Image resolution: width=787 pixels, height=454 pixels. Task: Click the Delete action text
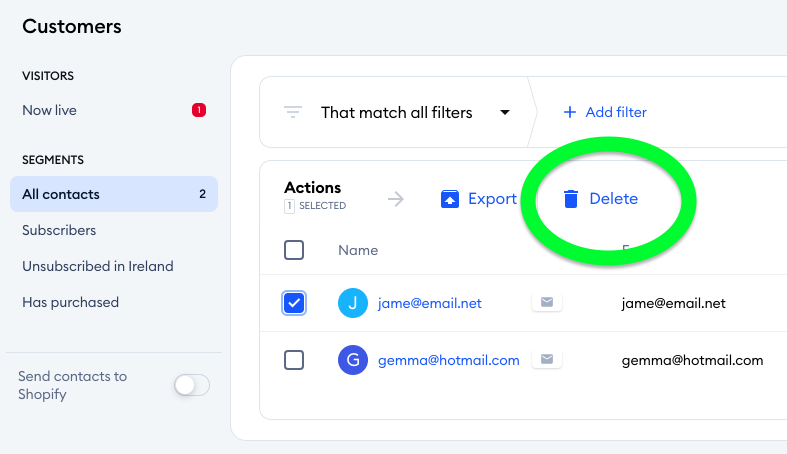click(x=613, y=199)
